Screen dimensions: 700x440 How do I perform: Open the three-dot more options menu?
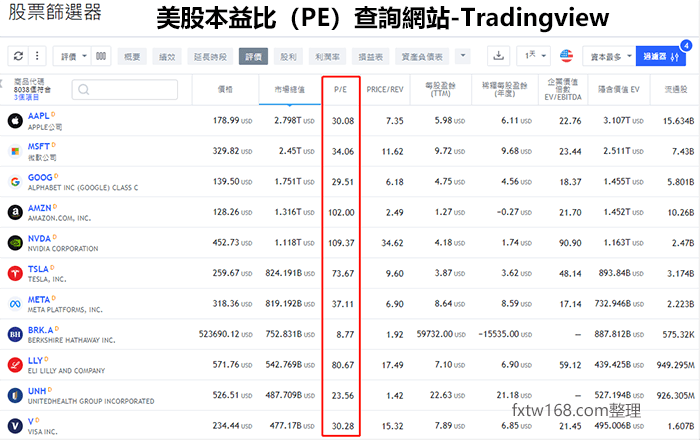tap(37, 56)
